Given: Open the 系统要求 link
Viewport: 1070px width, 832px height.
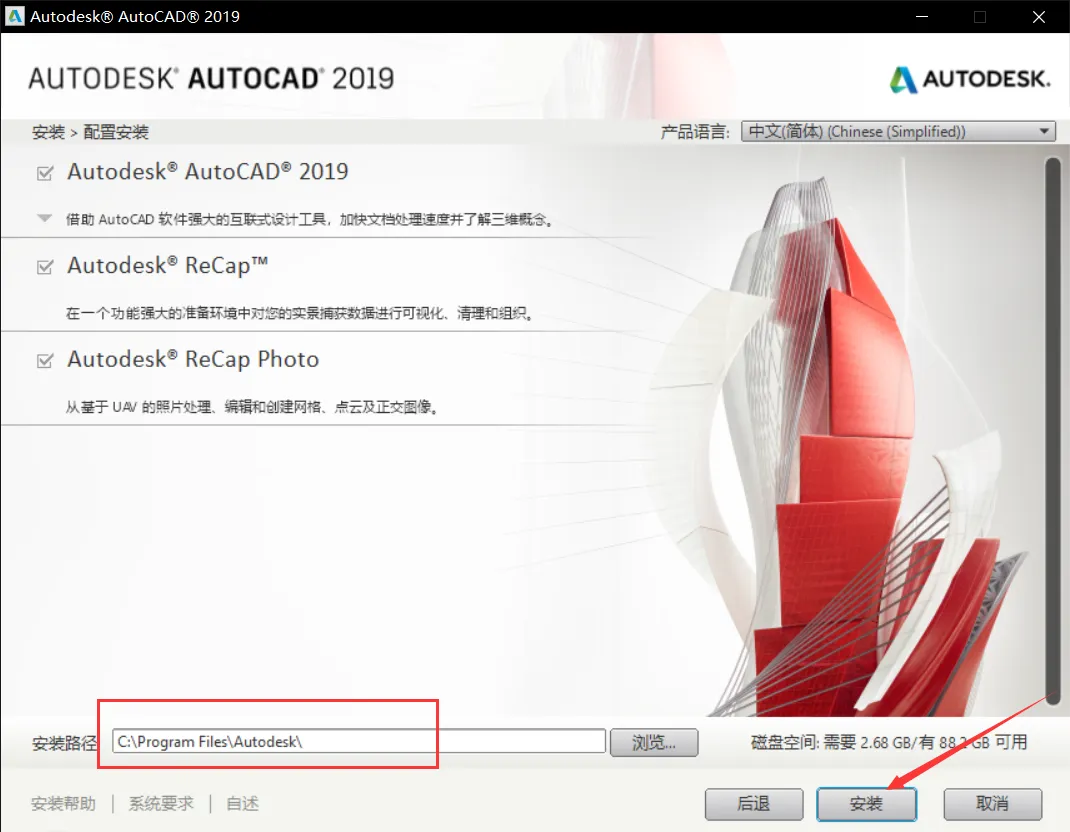Looking at the screenshot, I should (x=161, y=803).
